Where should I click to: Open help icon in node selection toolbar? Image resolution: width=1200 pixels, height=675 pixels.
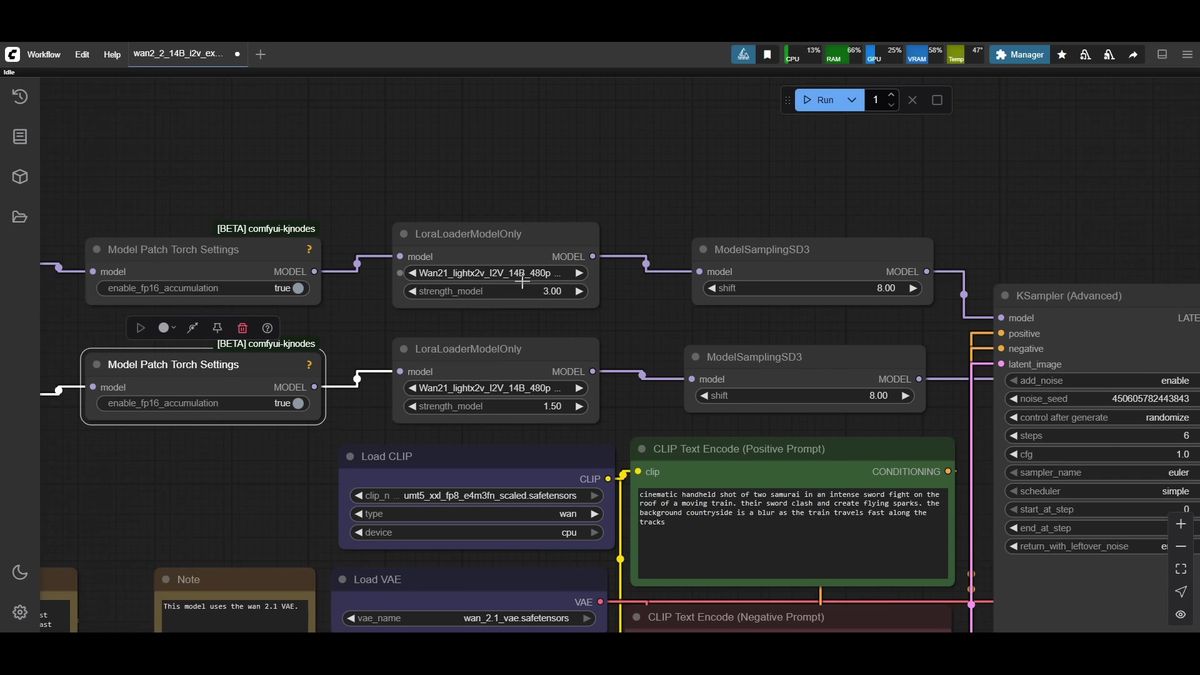[267, 327]
